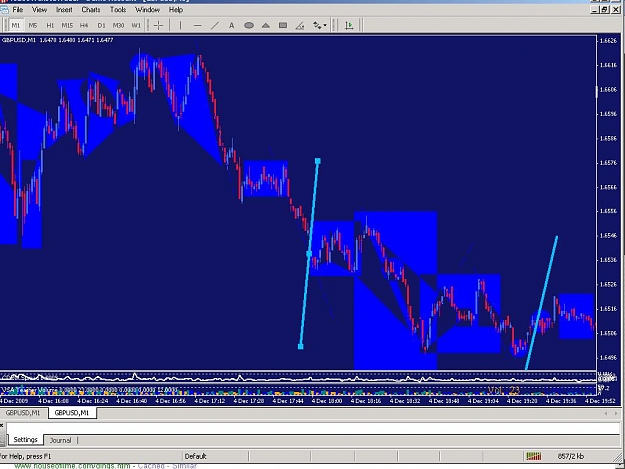
Task: Click the 4 Dec 17:12 time axis label
Action: (210, 401)
